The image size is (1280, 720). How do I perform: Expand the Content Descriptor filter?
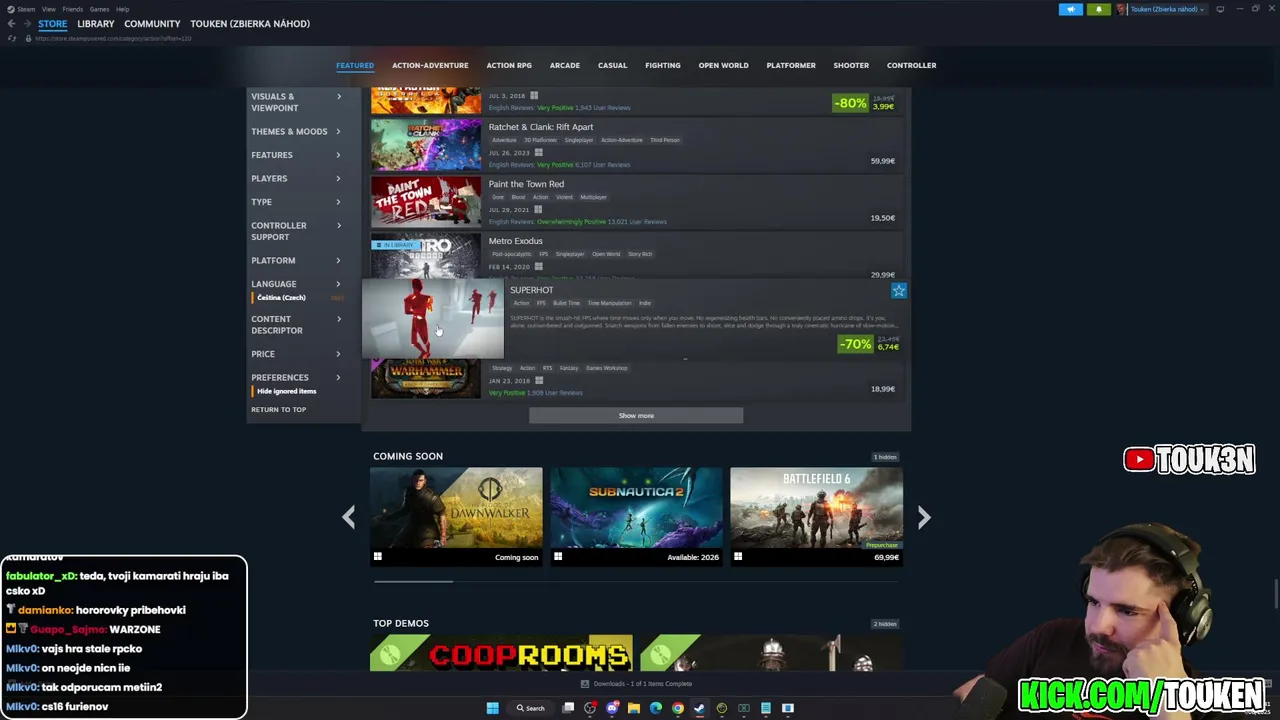(296, 325)
